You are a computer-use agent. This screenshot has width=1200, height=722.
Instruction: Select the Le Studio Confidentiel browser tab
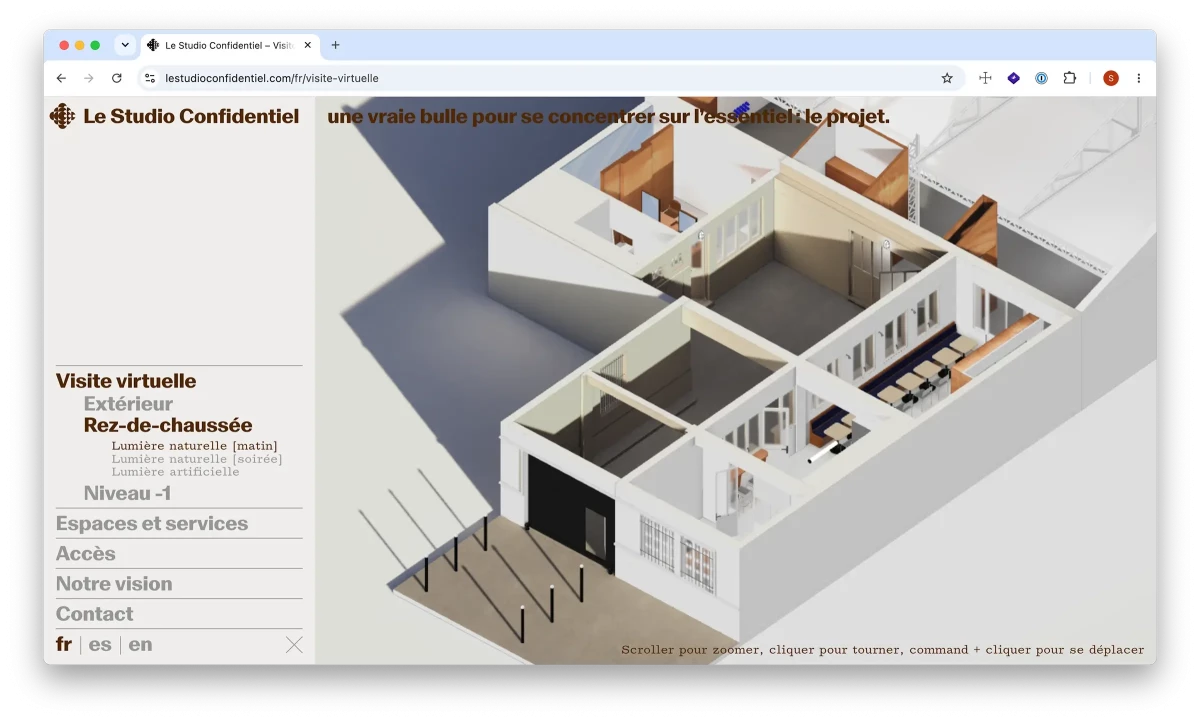click(x=229, y=45)
